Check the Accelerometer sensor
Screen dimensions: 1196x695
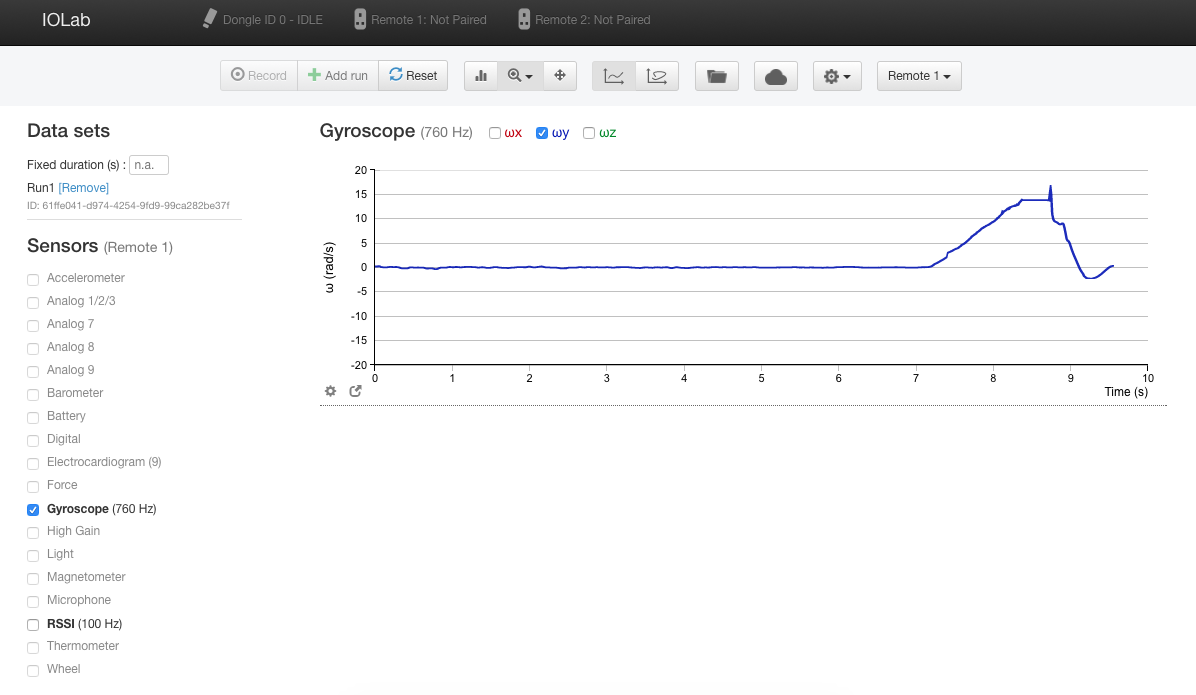coord(33,279)
